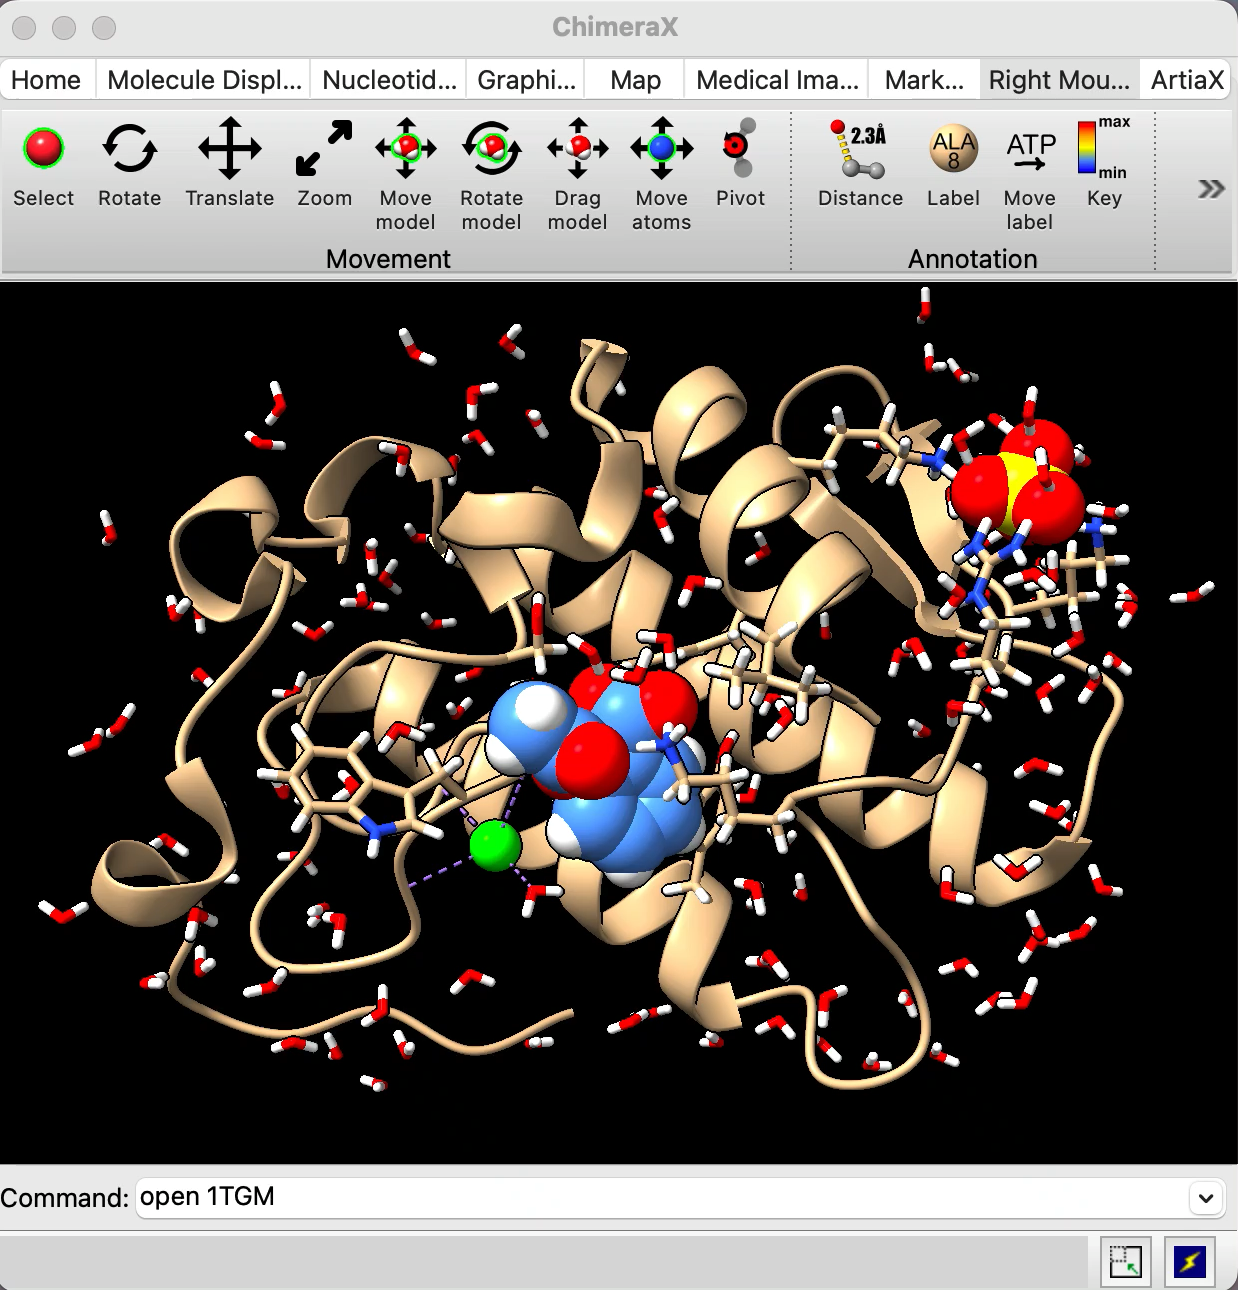1238x1290 pixels.
Task: Select the Select mouse mode icon
Action: [43, 149]
